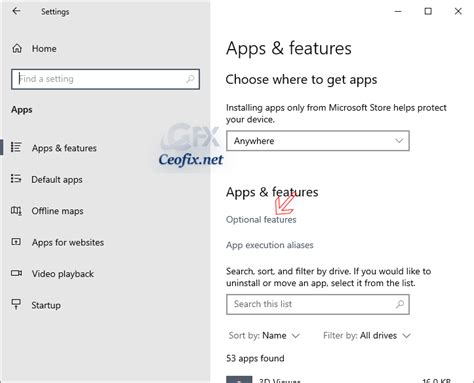Minimize the Settings window
474x383 pixels.
(398, 11)
